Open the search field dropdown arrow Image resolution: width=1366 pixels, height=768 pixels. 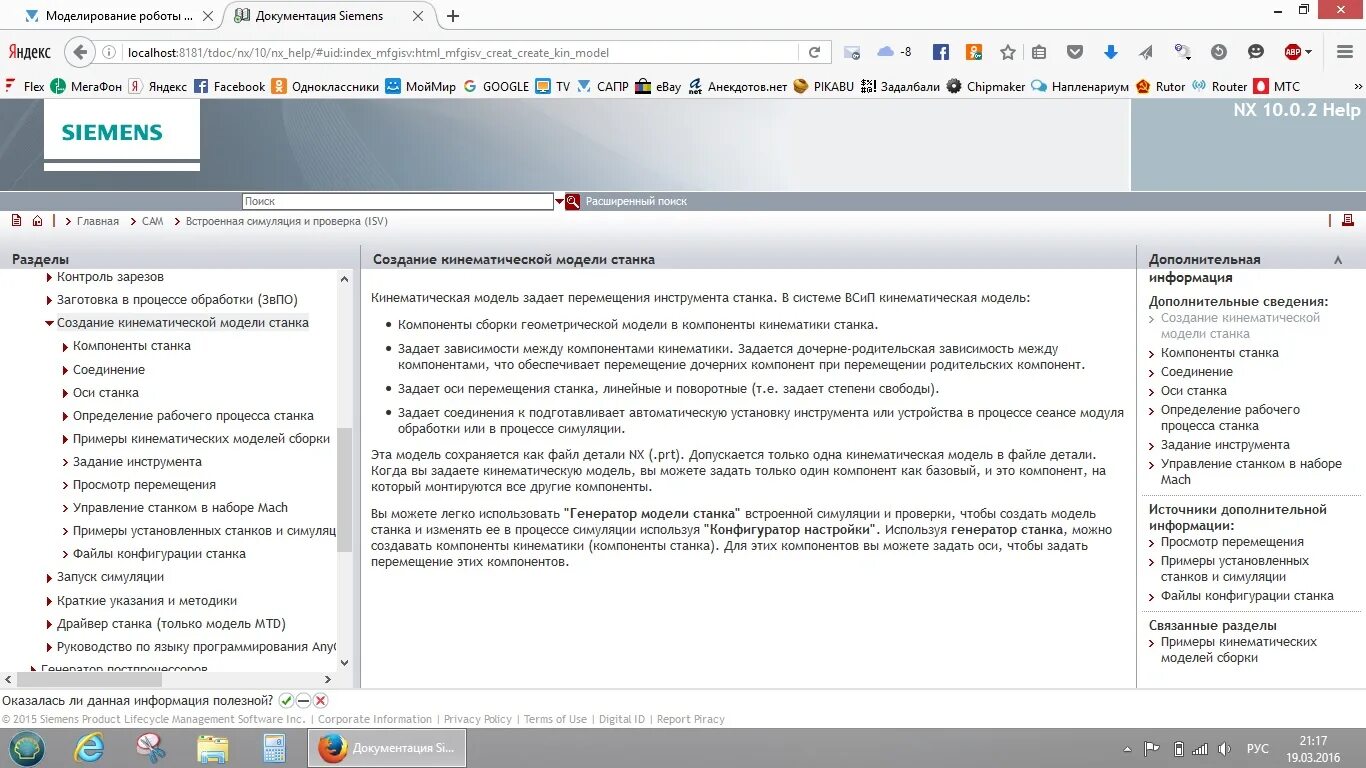pyautogui.click(x=559, y=201)
